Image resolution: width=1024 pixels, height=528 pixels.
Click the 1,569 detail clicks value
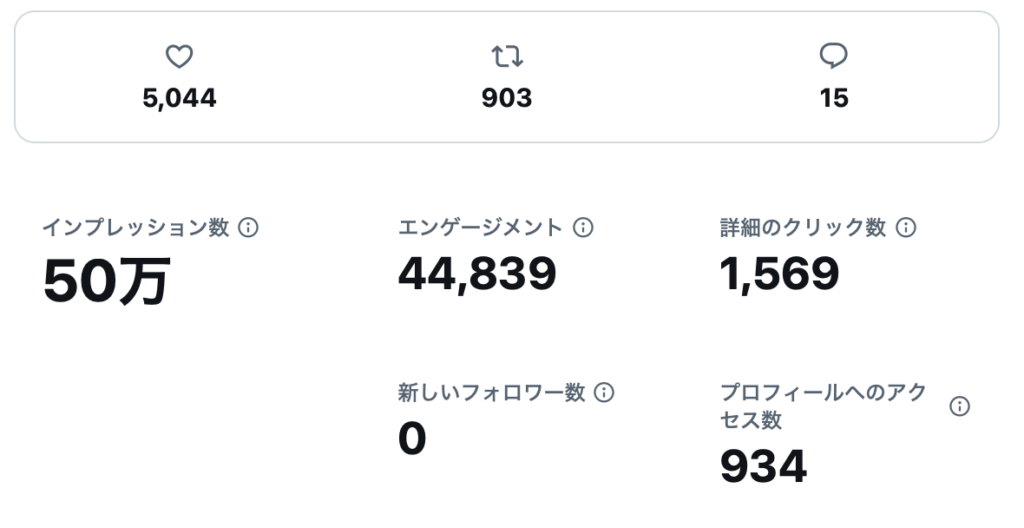tap(779, 273)
